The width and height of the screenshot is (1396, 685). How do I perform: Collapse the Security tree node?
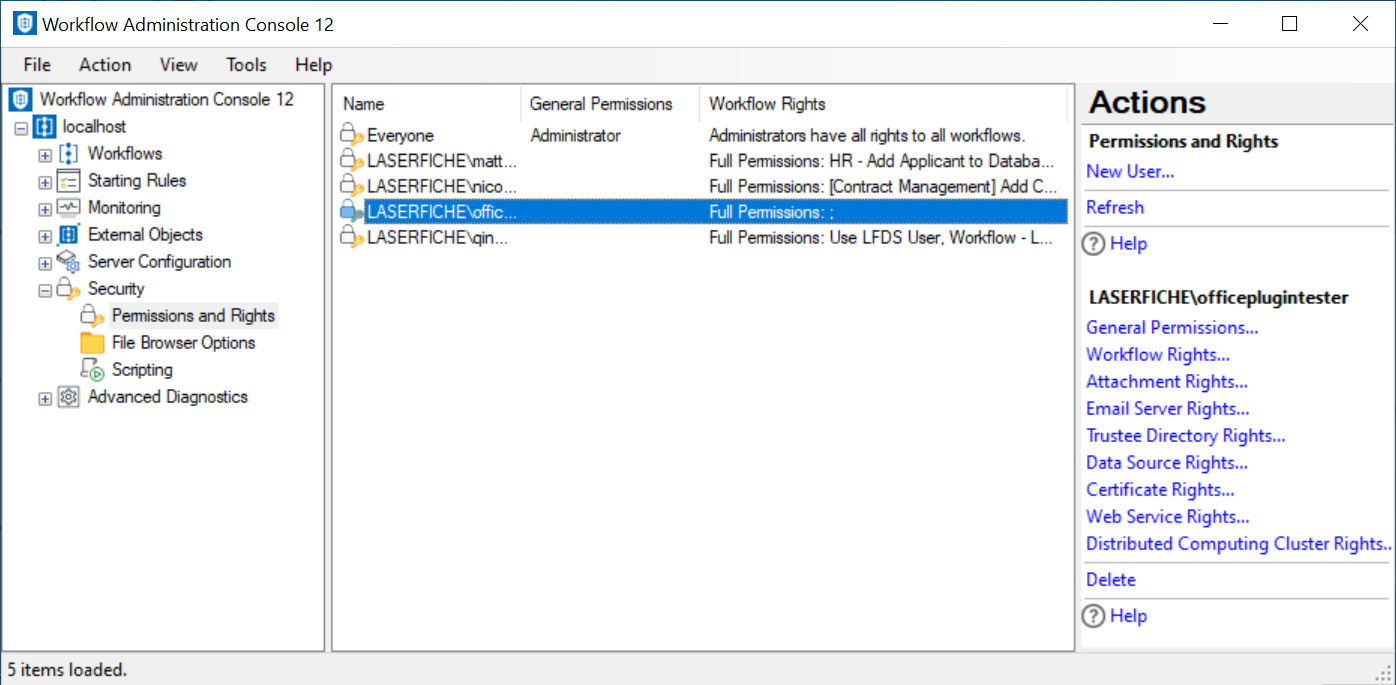(45, 290)
